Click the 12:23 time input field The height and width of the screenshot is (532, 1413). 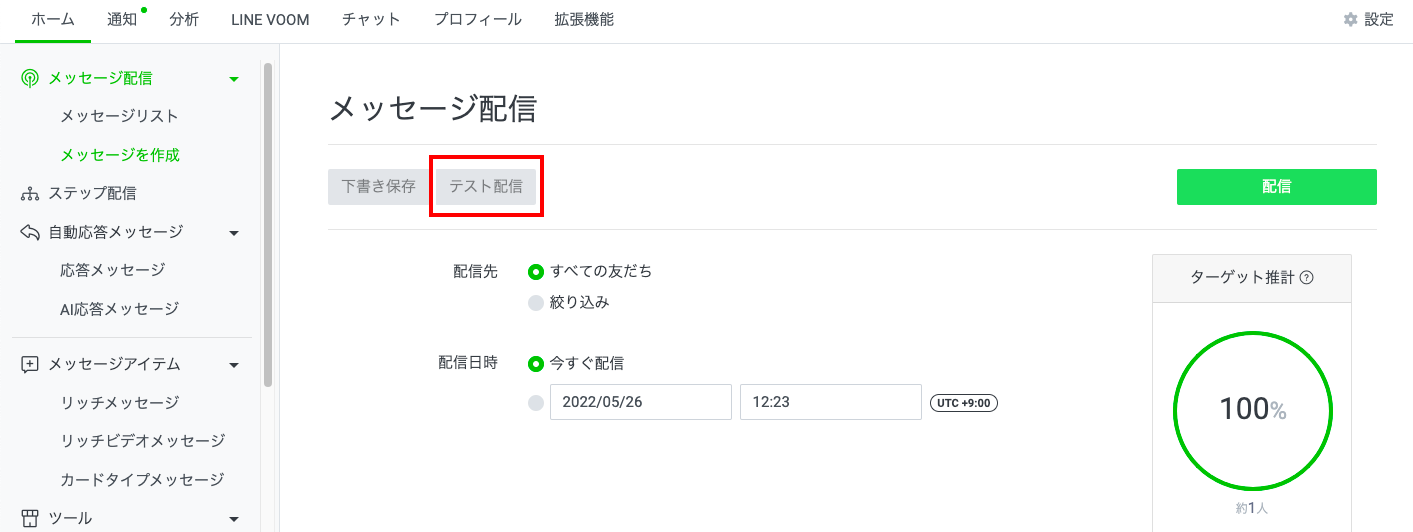[x=830, y=402]
